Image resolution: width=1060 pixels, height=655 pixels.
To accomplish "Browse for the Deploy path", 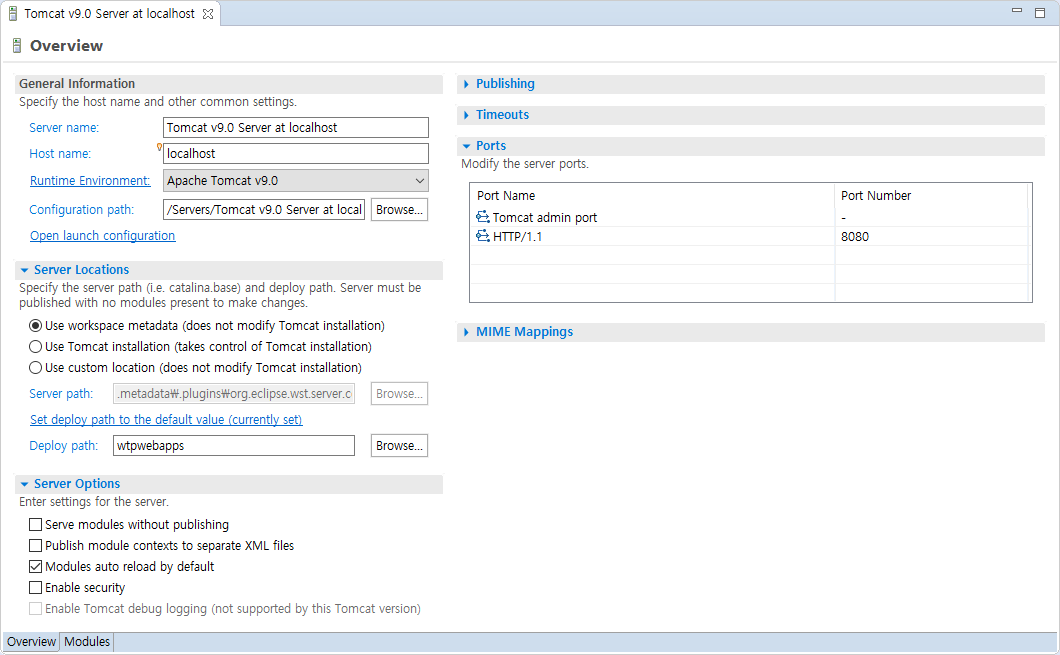I will [x=399, y=445].
